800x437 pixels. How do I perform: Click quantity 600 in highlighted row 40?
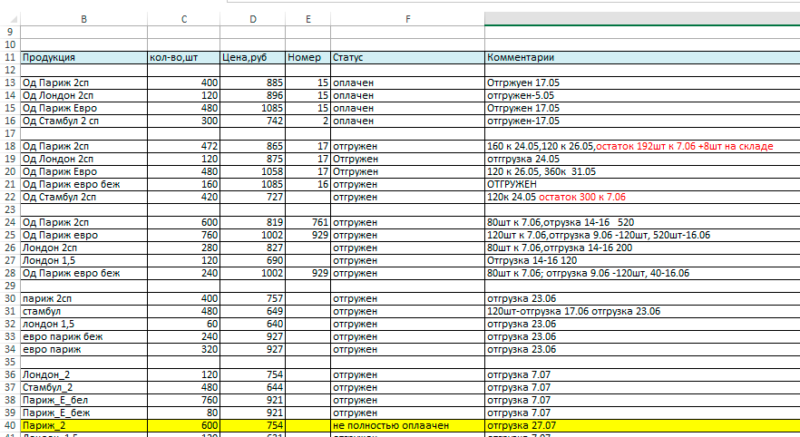click(184, 426)
